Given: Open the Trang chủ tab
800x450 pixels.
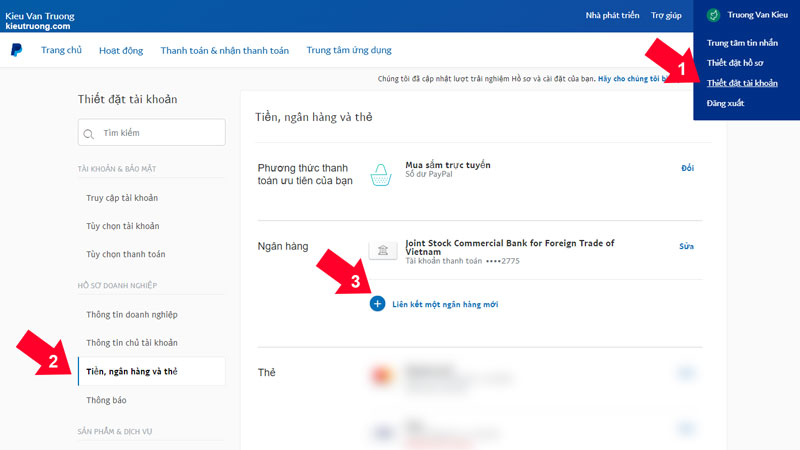Looking at the screenshot, I should pos(61,50).
